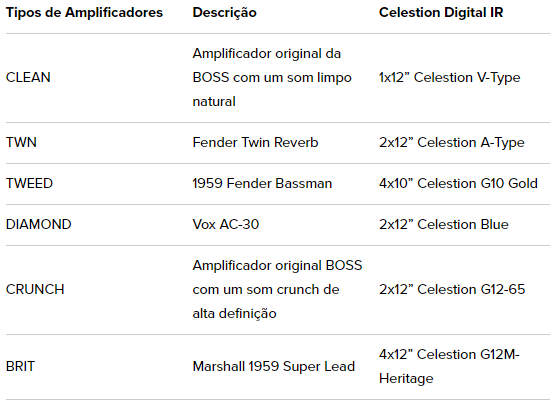
Task: Click '4x10" Celestion G10 Gold' IR cell
Action: (x=458, y=183)
